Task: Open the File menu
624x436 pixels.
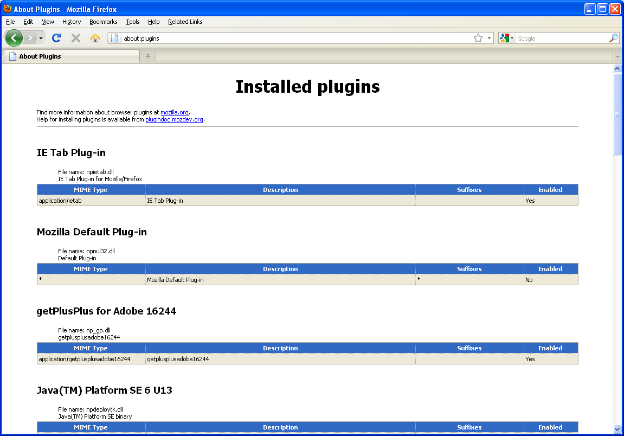Action: coord(10,22)
